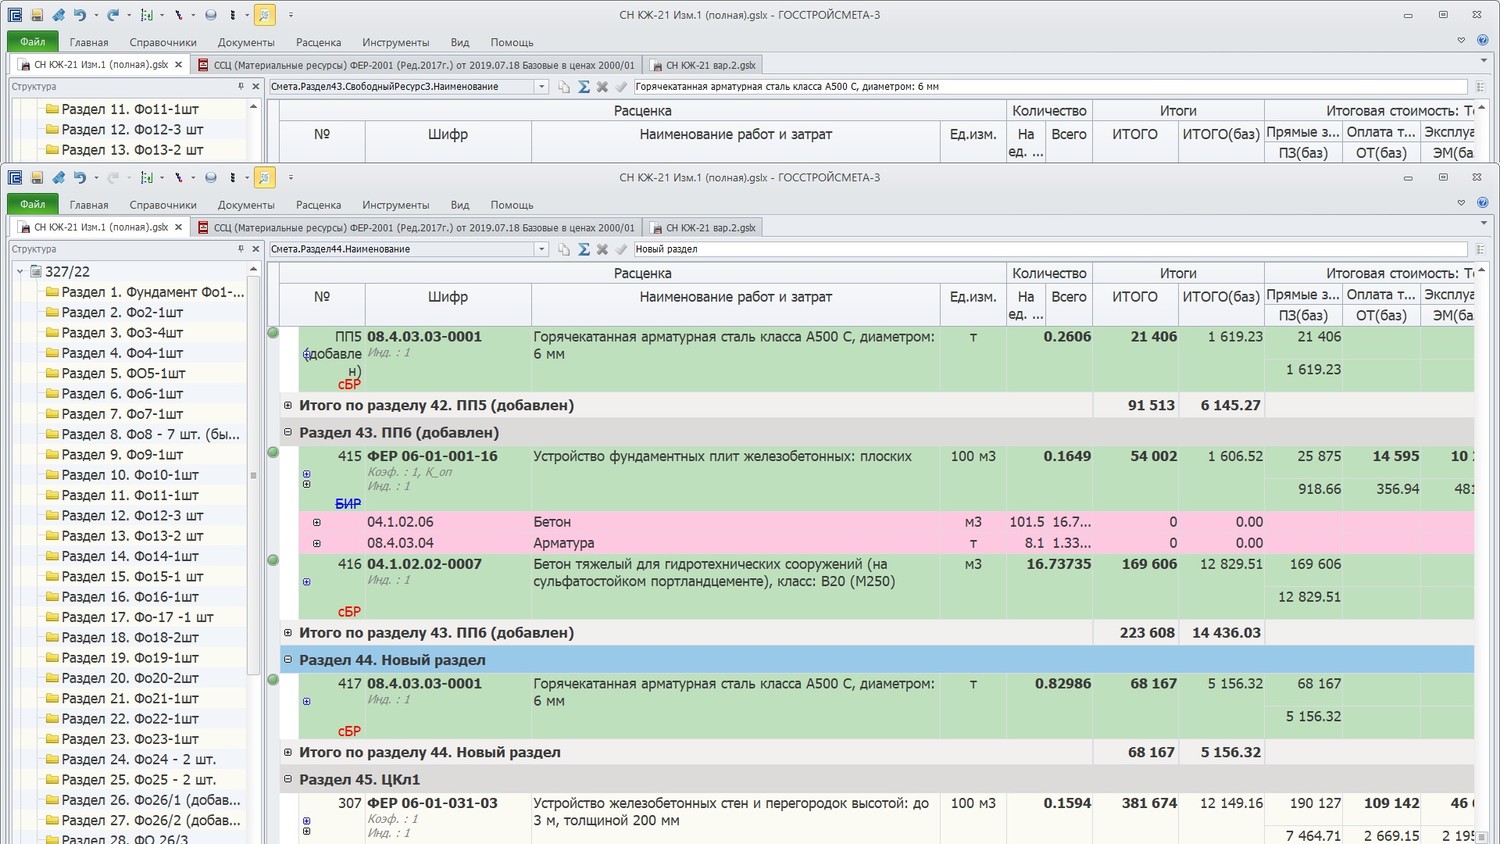Click the Undo arrow icon in the lower window toolbar

click(80, 178)
